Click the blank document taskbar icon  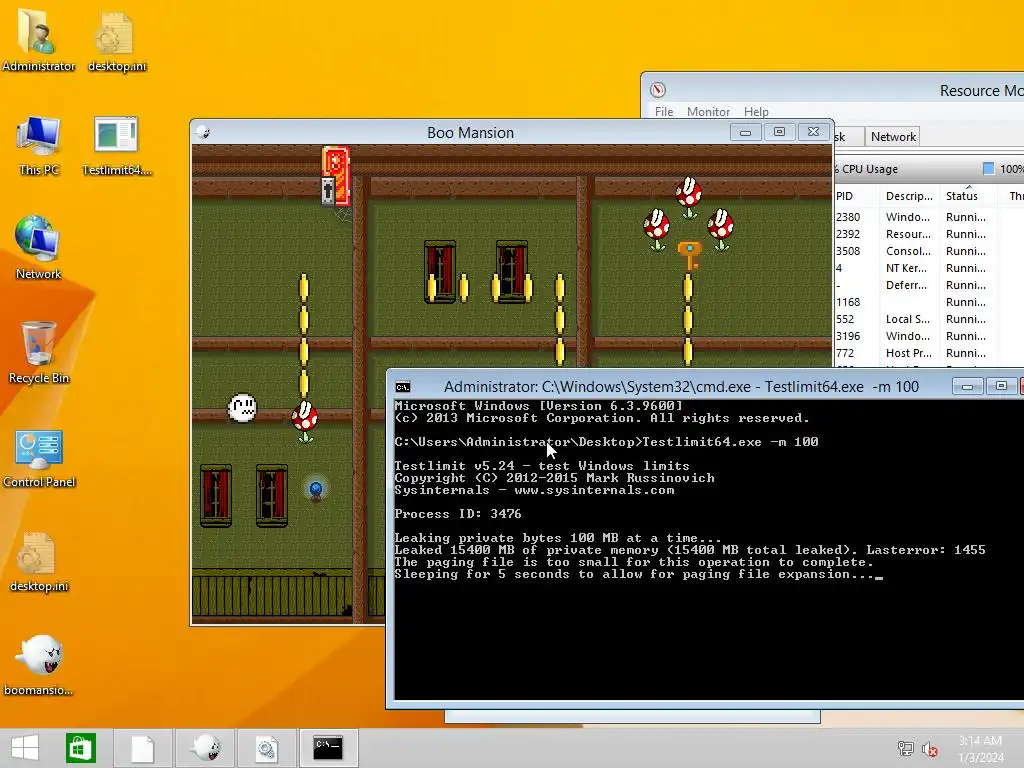click(x=142, y=748)
